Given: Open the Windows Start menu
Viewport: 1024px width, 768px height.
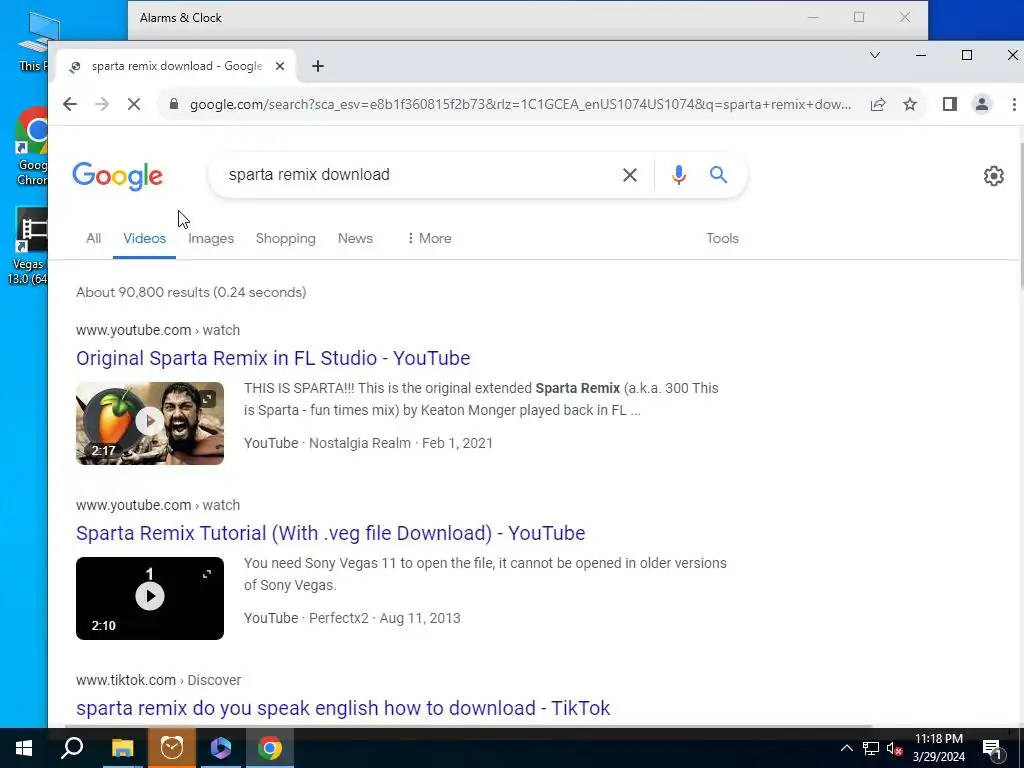Looking at the screenshot, I should click(x=24, y=748).
